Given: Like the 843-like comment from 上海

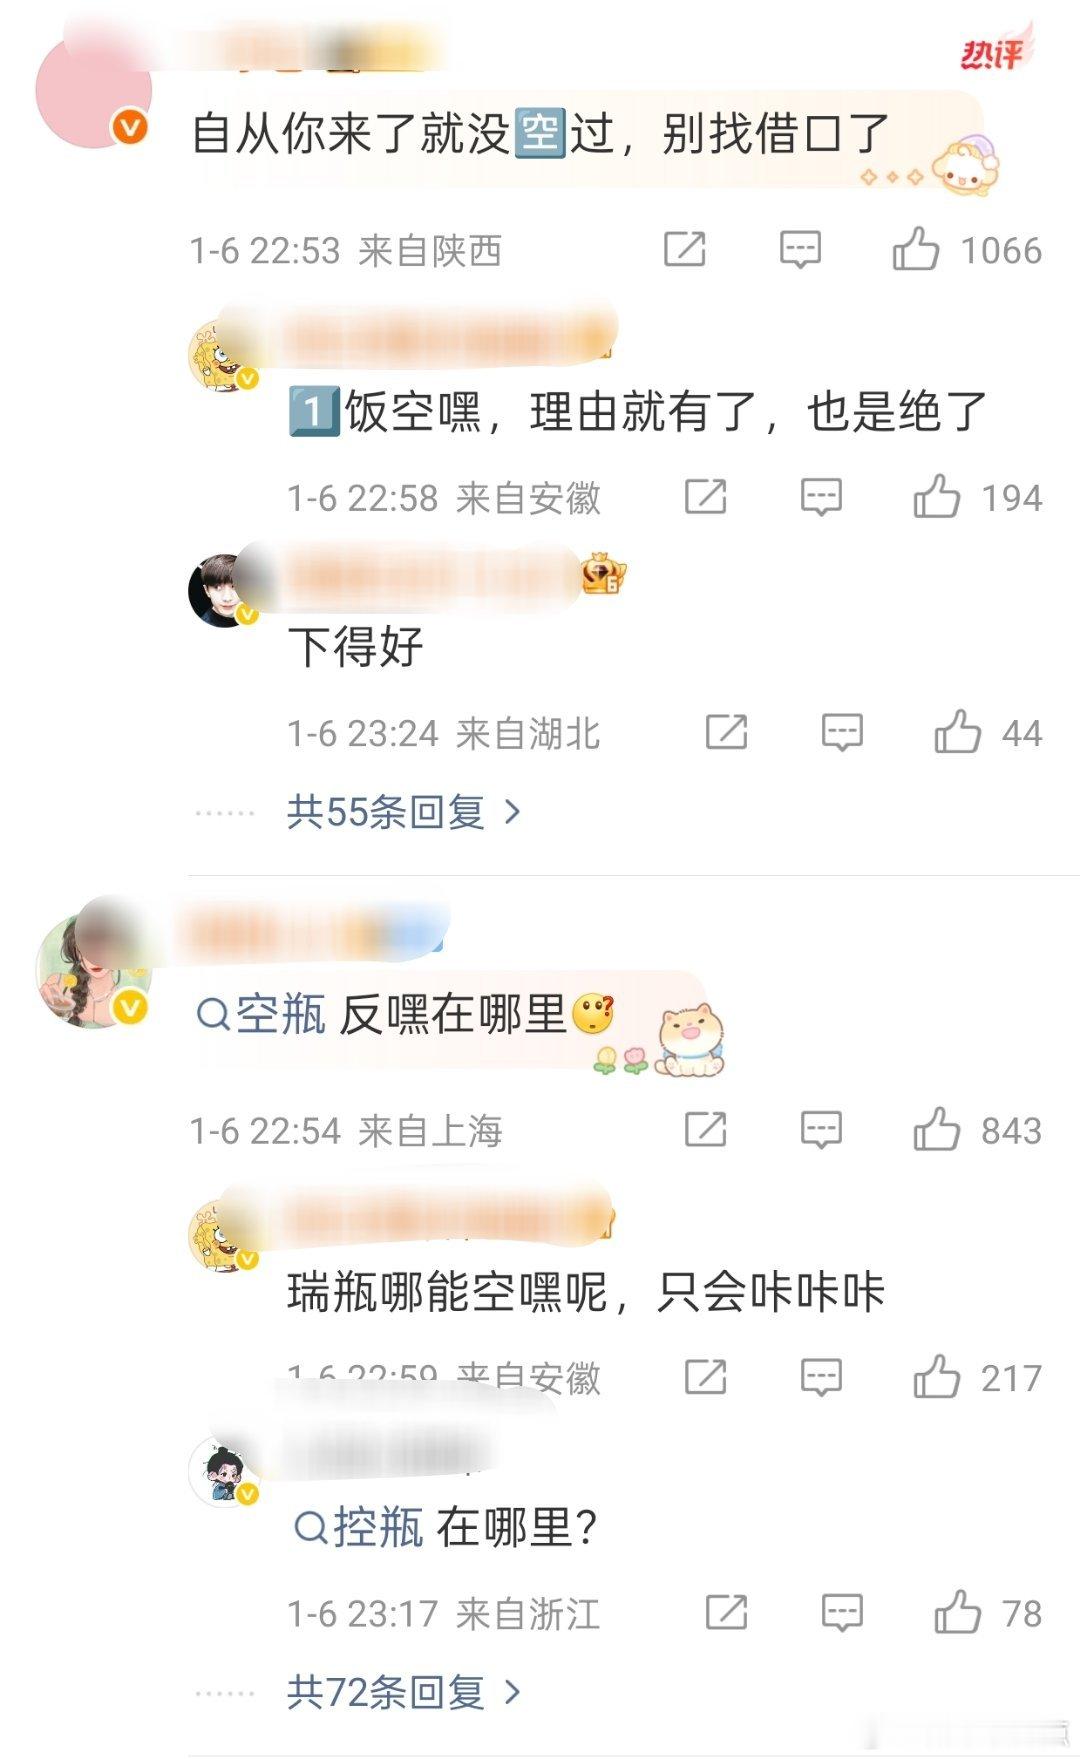Looking at the screenshot, I should coord(936,1130).
